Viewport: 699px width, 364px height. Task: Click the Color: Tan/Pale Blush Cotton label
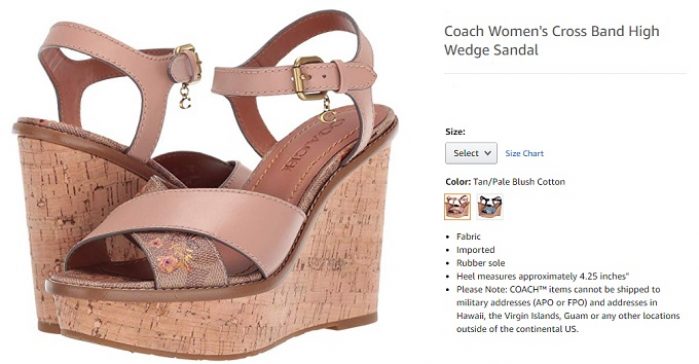click(505, 182)
